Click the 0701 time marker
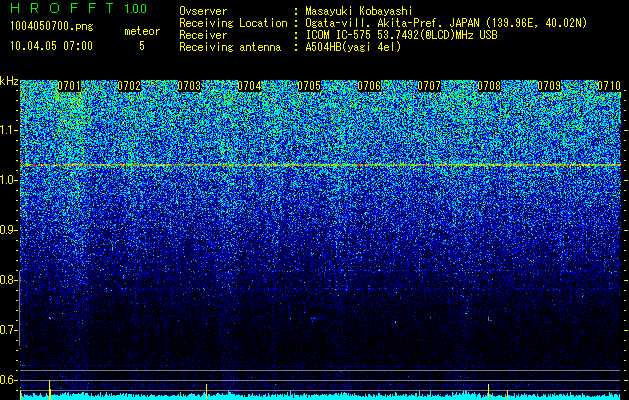Image resolution: width=629 pixels, height=400 pixels. [69, 86]
